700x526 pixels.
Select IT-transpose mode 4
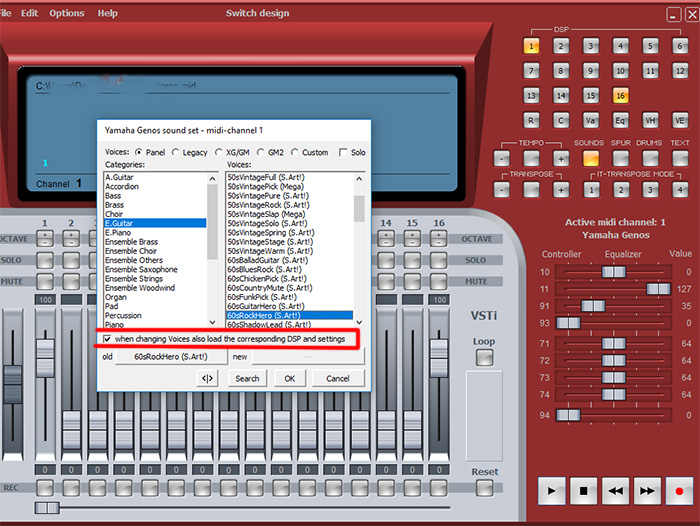680,190
